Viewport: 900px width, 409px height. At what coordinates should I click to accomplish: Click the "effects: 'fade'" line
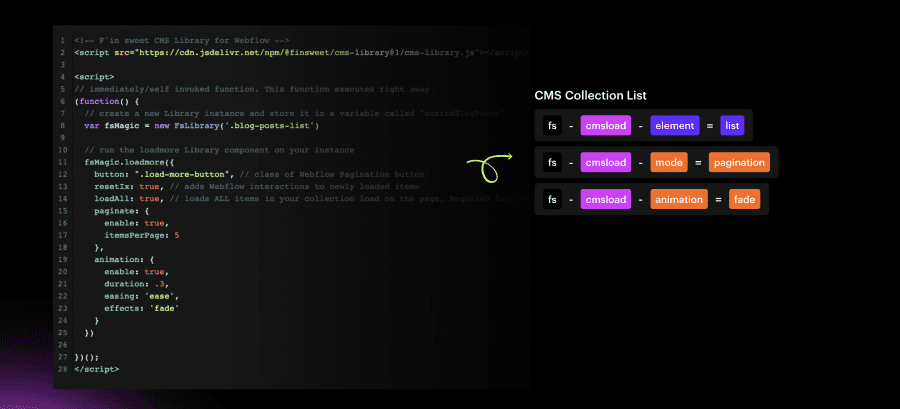[142, 308]
